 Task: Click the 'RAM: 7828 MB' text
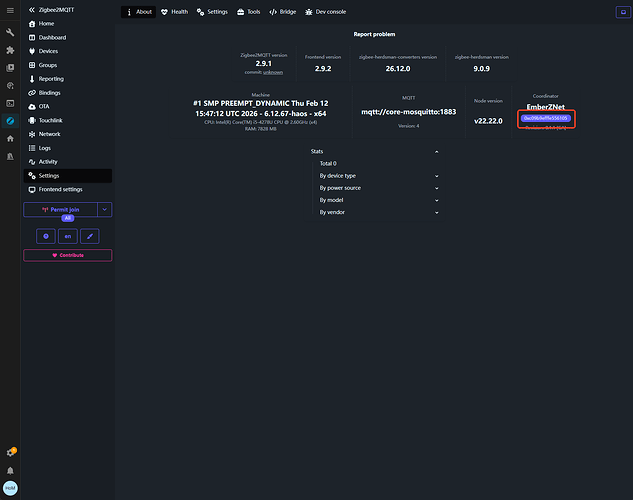(261, 129)
